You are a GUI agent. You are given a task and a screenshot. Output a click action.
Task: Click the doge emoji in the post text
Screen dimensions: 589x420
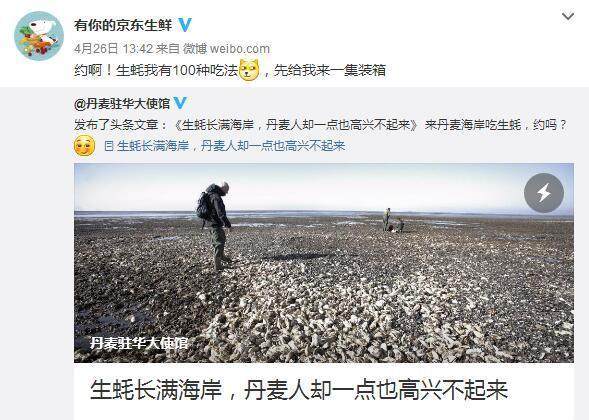(x=249, y=70)
